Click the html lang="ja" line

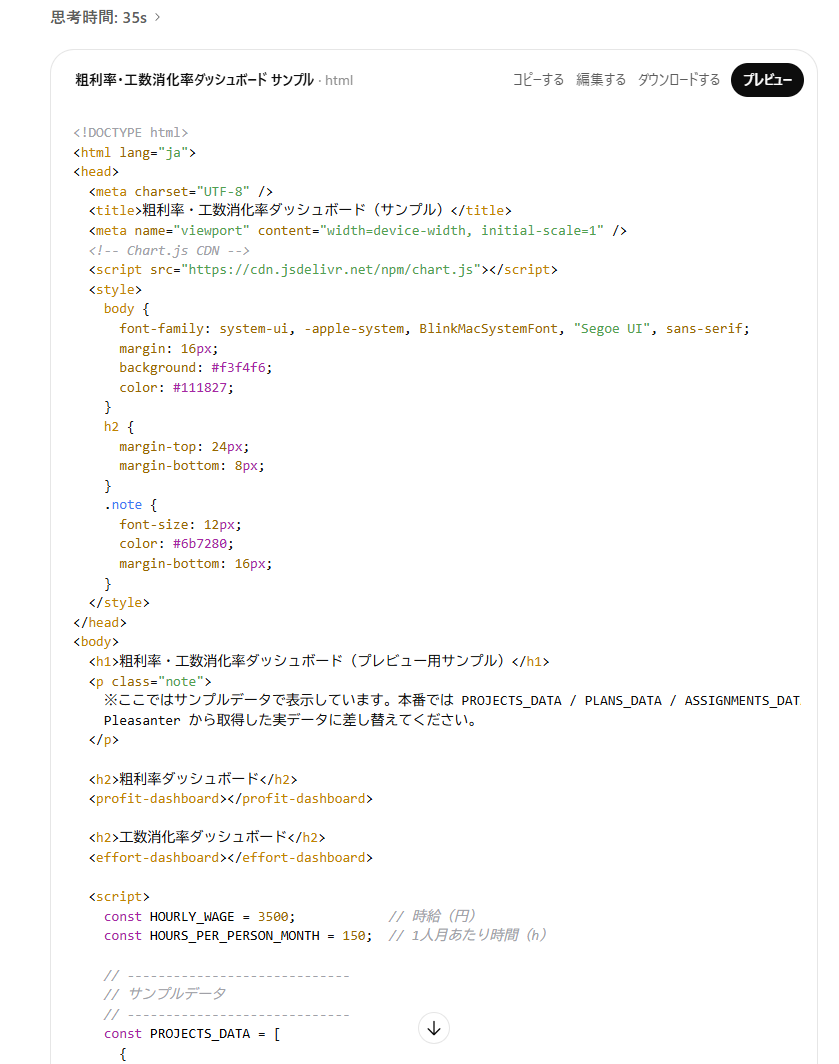(x=134, y=153)
